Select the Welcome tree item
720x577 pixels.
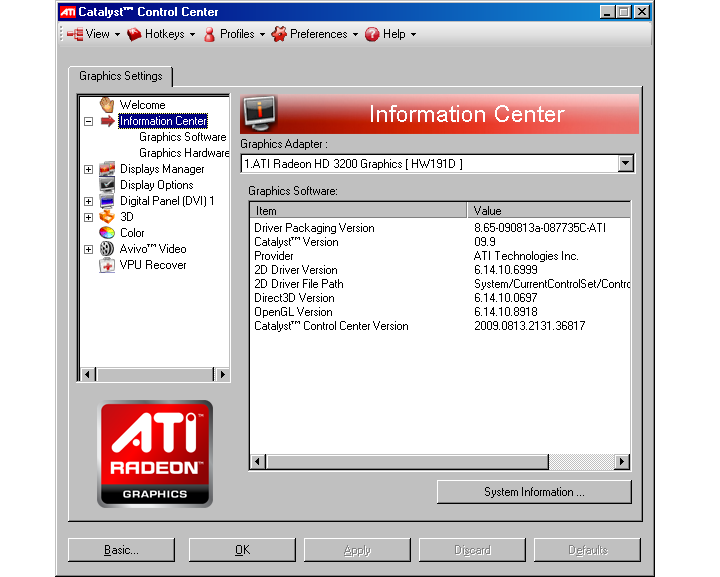pyautogui.click(x=142, y=105)
